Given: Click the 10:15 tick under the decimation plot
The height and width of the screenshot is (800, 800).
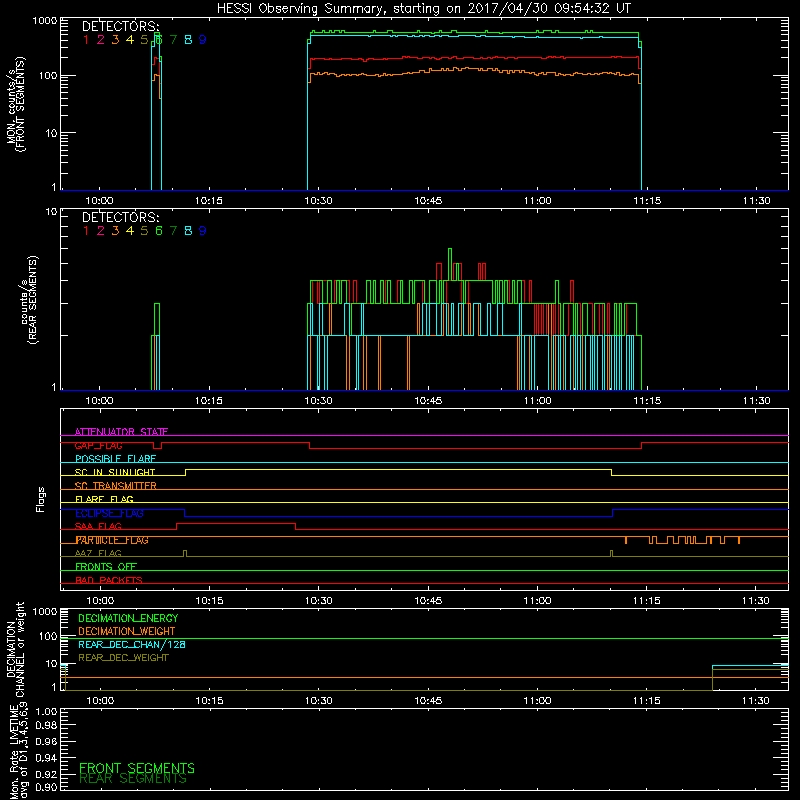Looking at the screenshot, I should click(209, 701).
